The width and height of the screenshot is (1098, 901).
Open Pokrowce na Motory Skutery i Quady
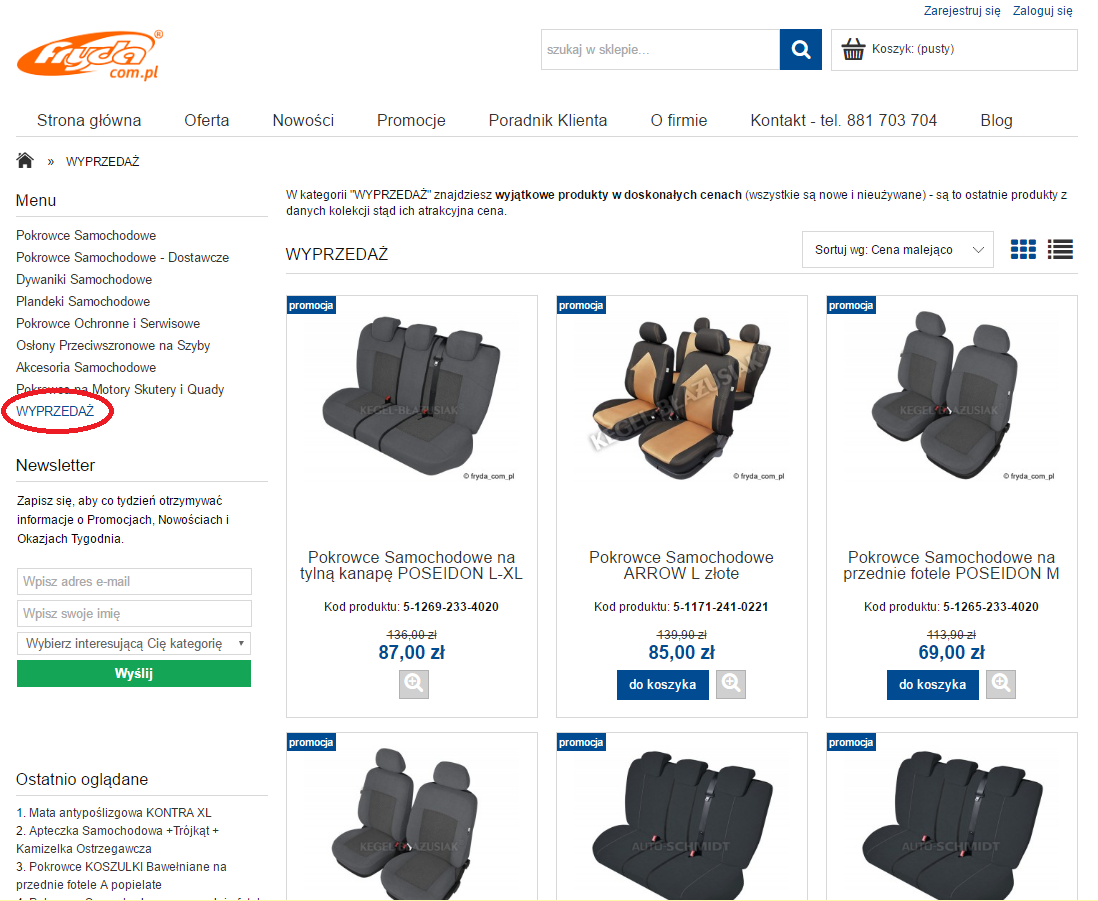120,389
